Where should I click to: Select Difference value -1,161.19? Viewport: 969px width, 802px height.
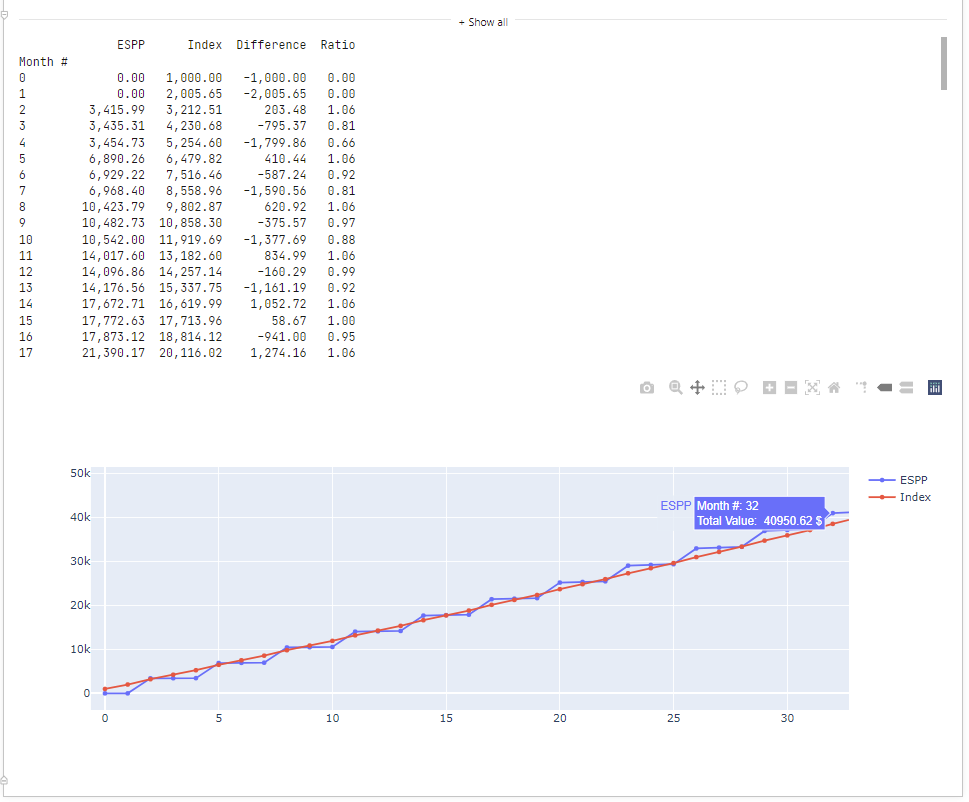pos(275,288)
